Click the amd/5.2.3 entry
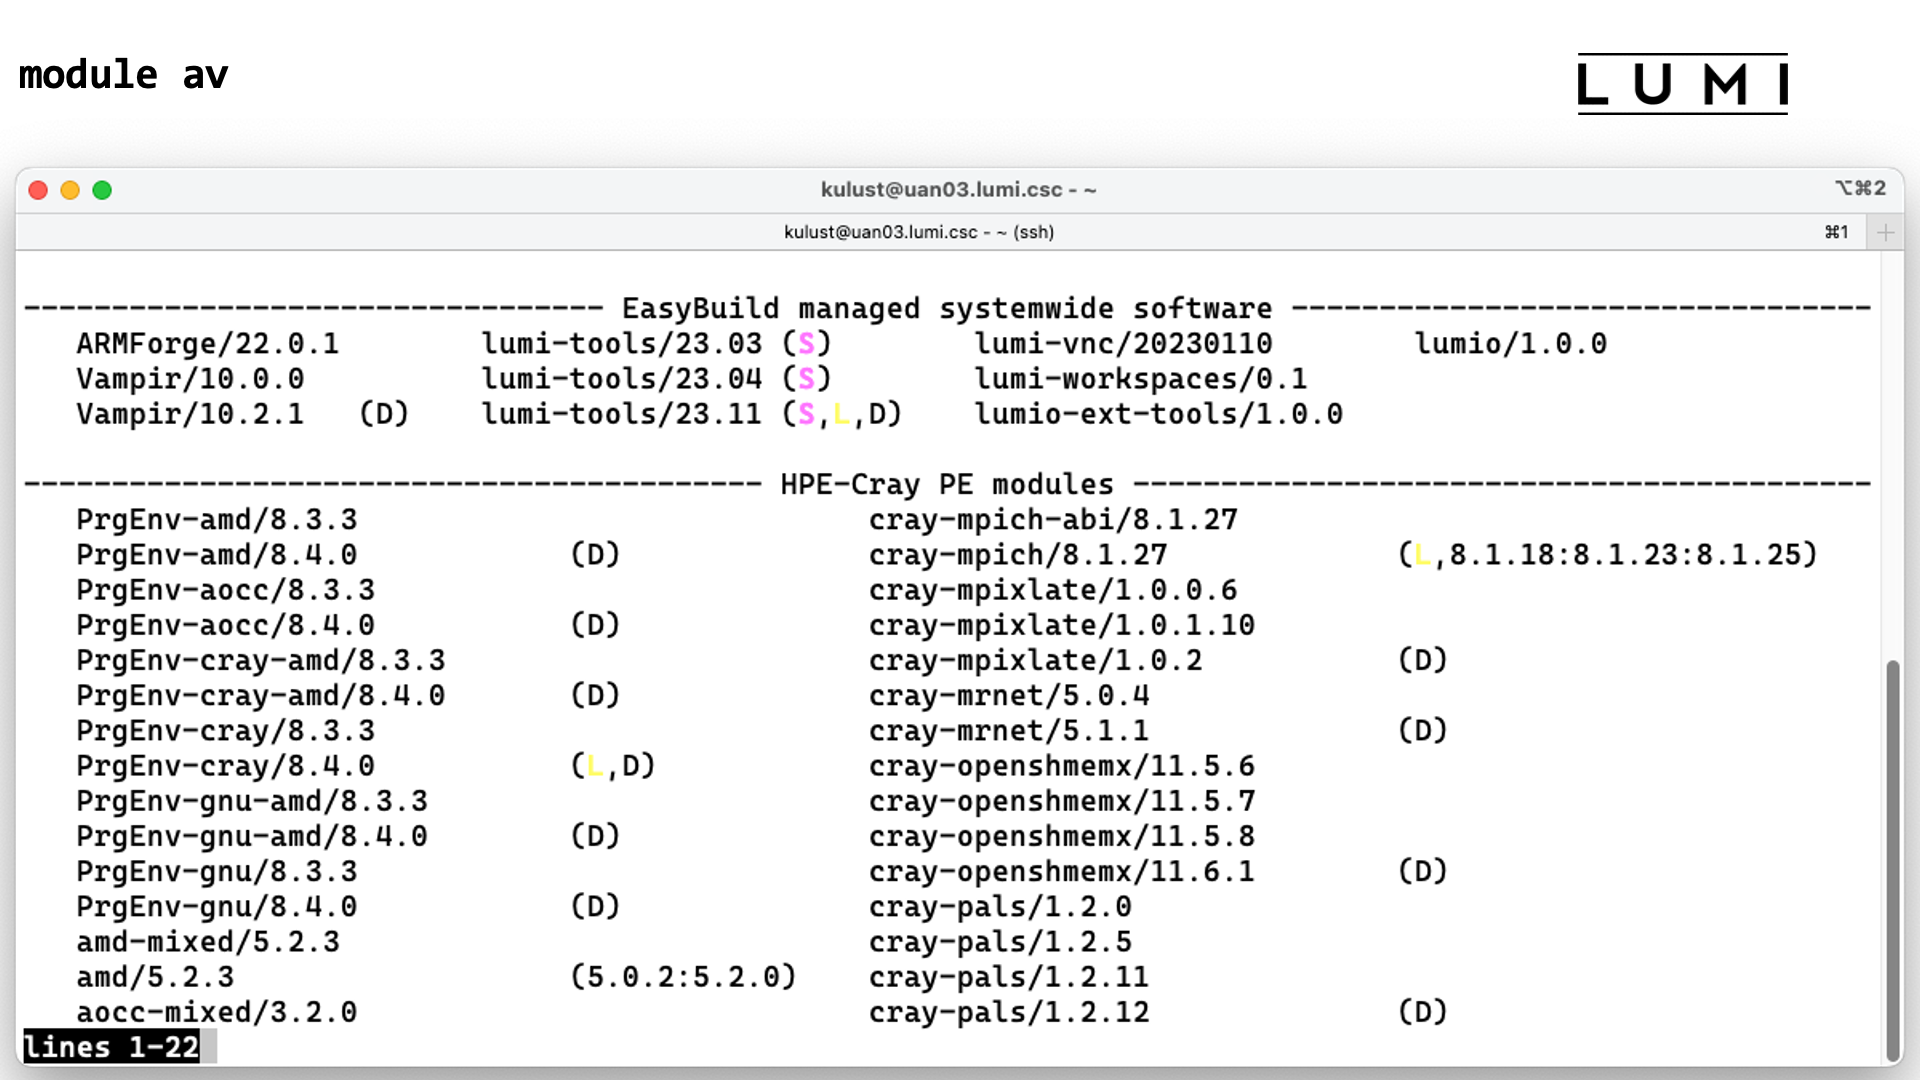 pyautogui.click(x=155, y=977)
